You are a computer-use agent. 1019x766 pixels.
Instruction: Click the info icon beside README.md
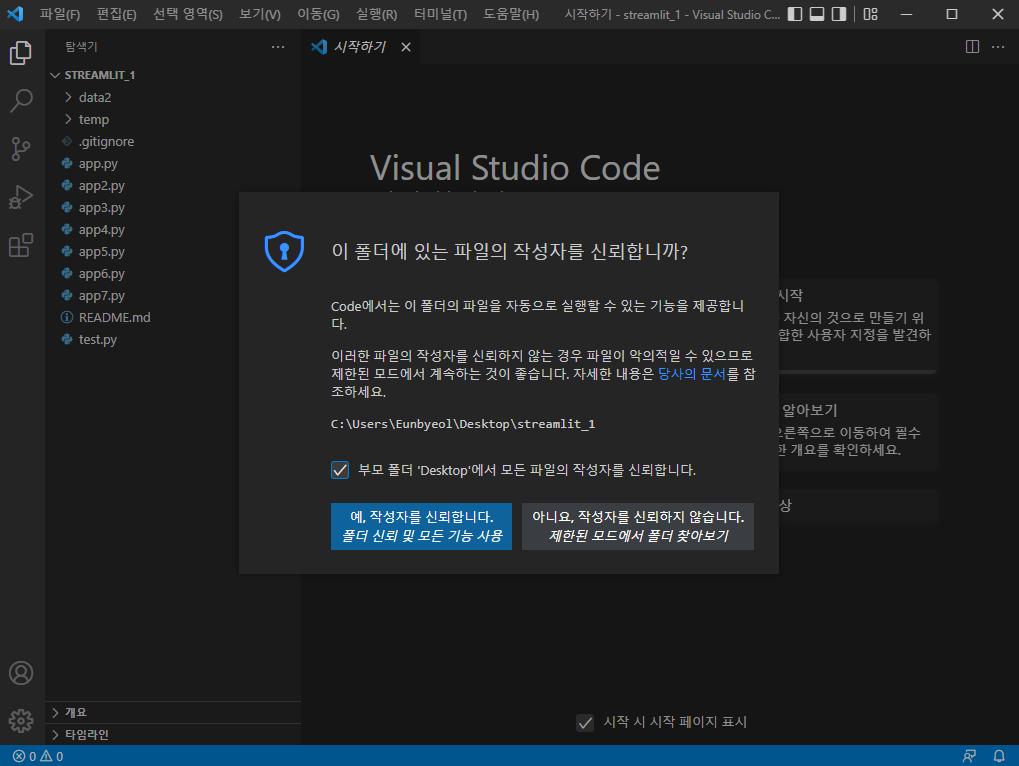(x=66, y=317)
